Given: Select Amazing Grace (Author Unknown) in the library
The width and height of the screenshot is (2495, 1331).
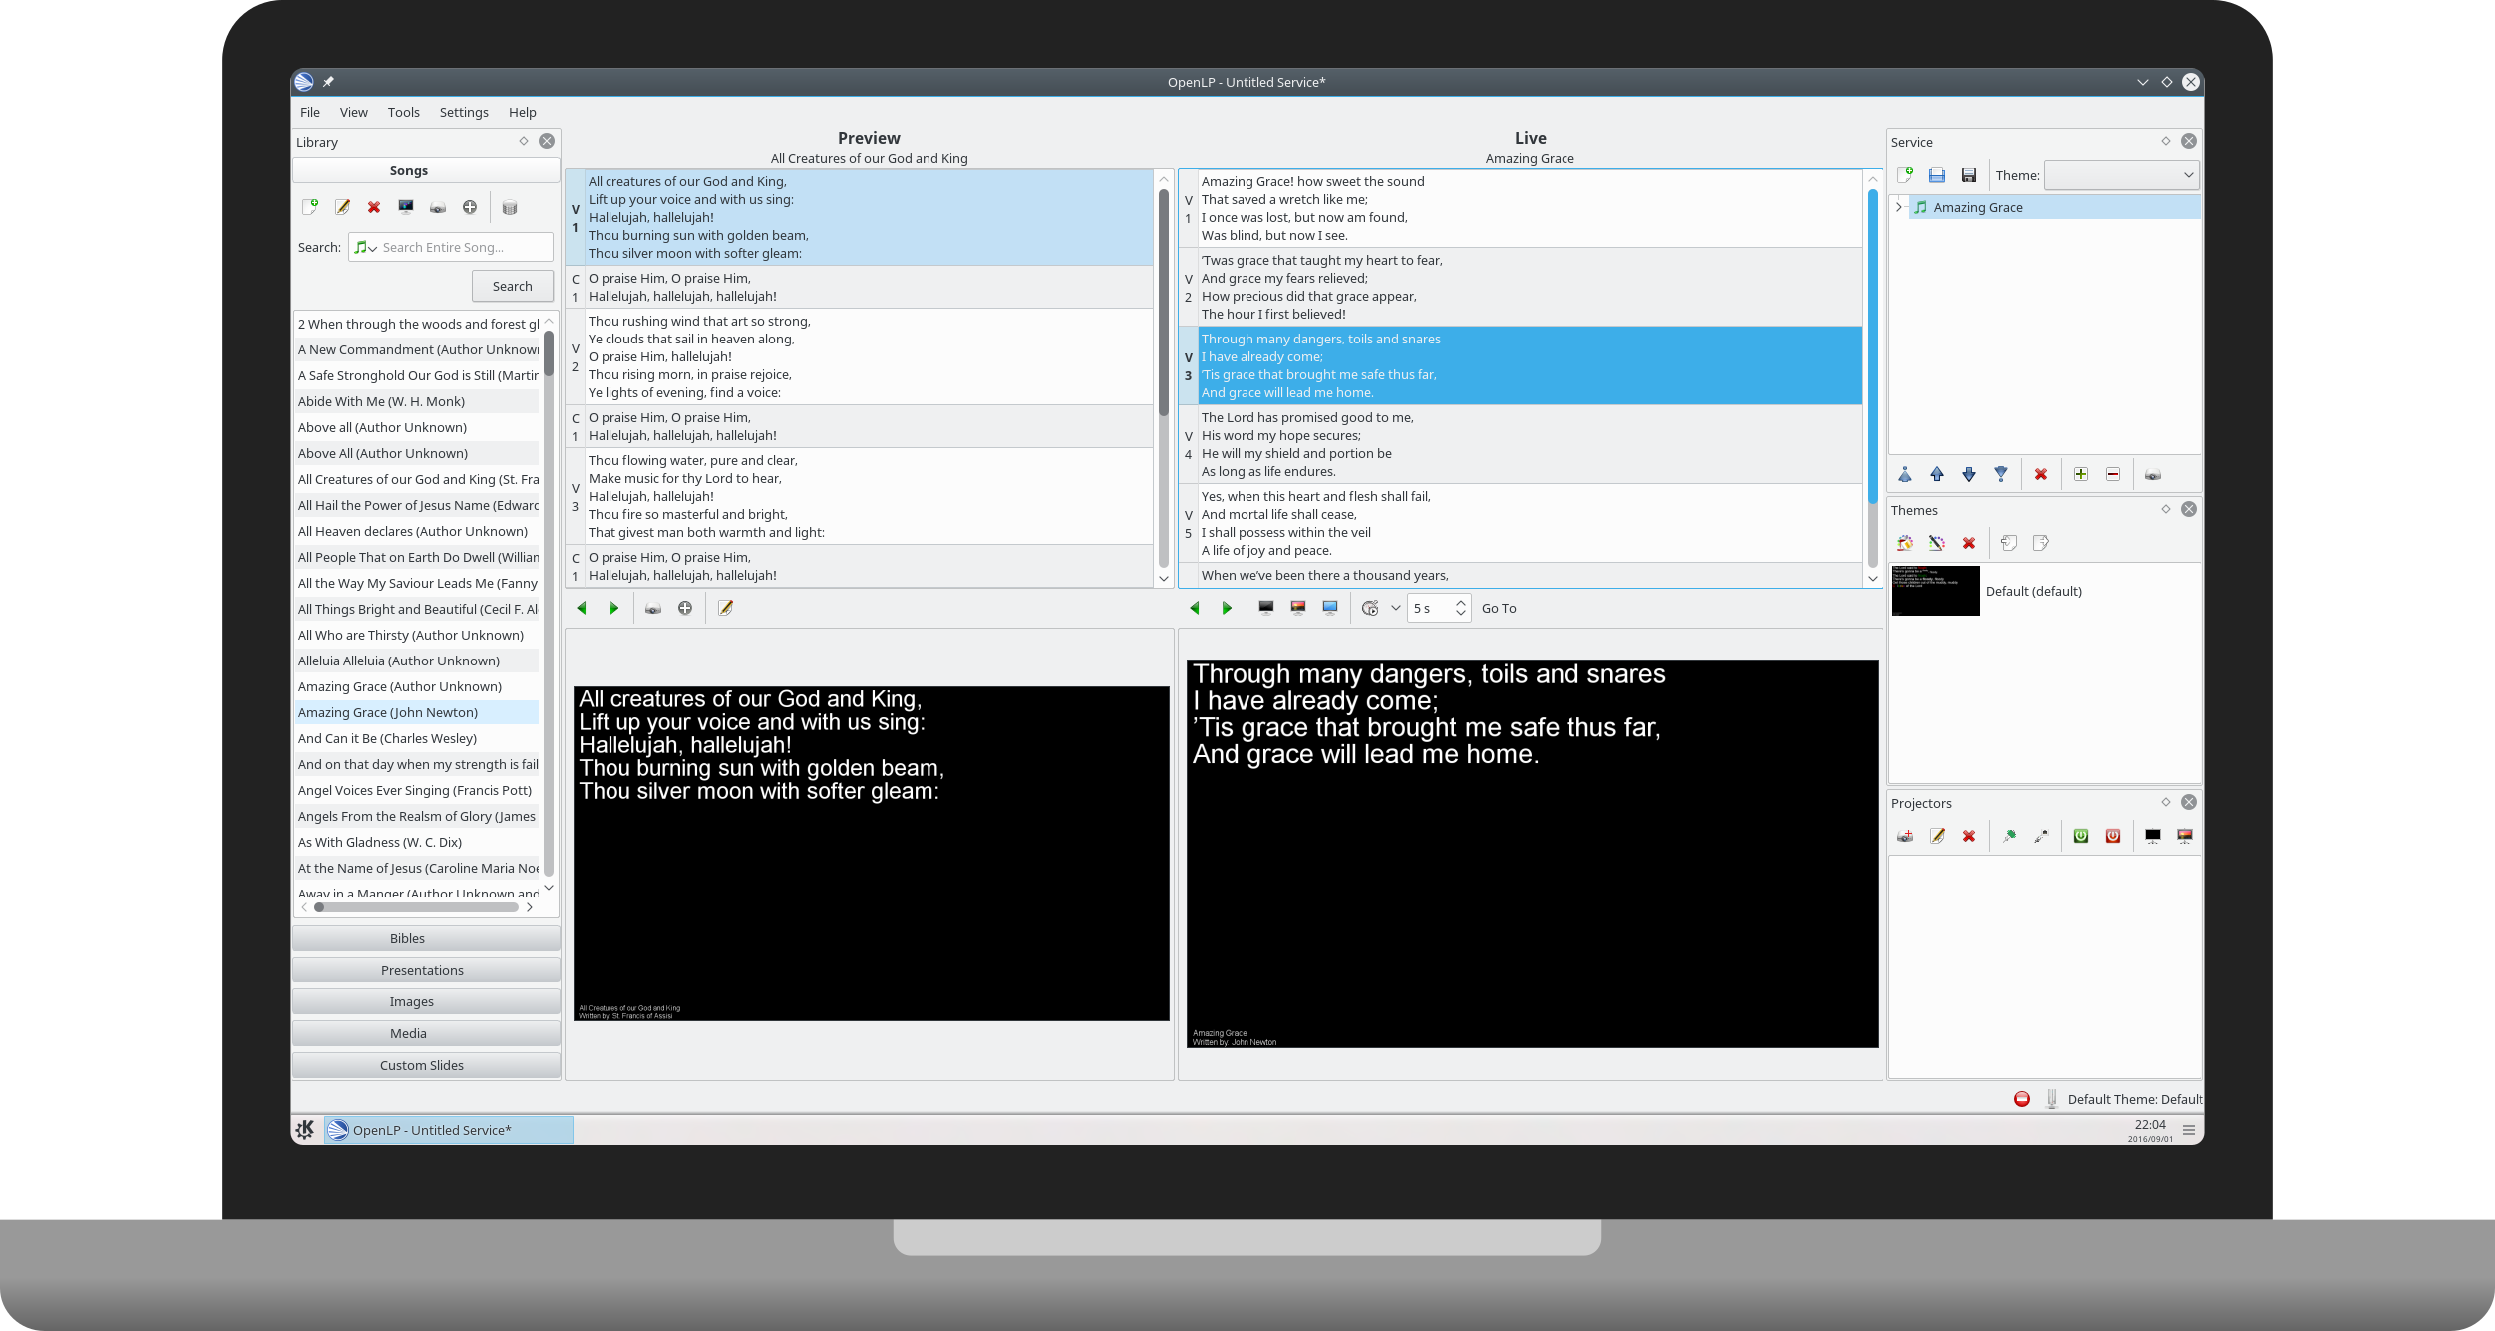Looking at the screenshot, I should coord(400,686).
